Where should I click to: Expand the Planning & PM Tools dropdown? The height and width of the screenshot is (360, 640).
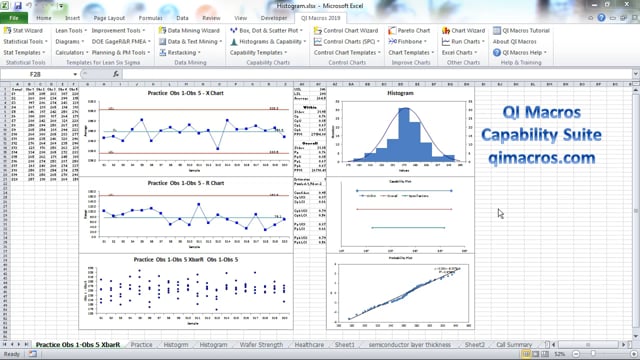coord(121,53)
